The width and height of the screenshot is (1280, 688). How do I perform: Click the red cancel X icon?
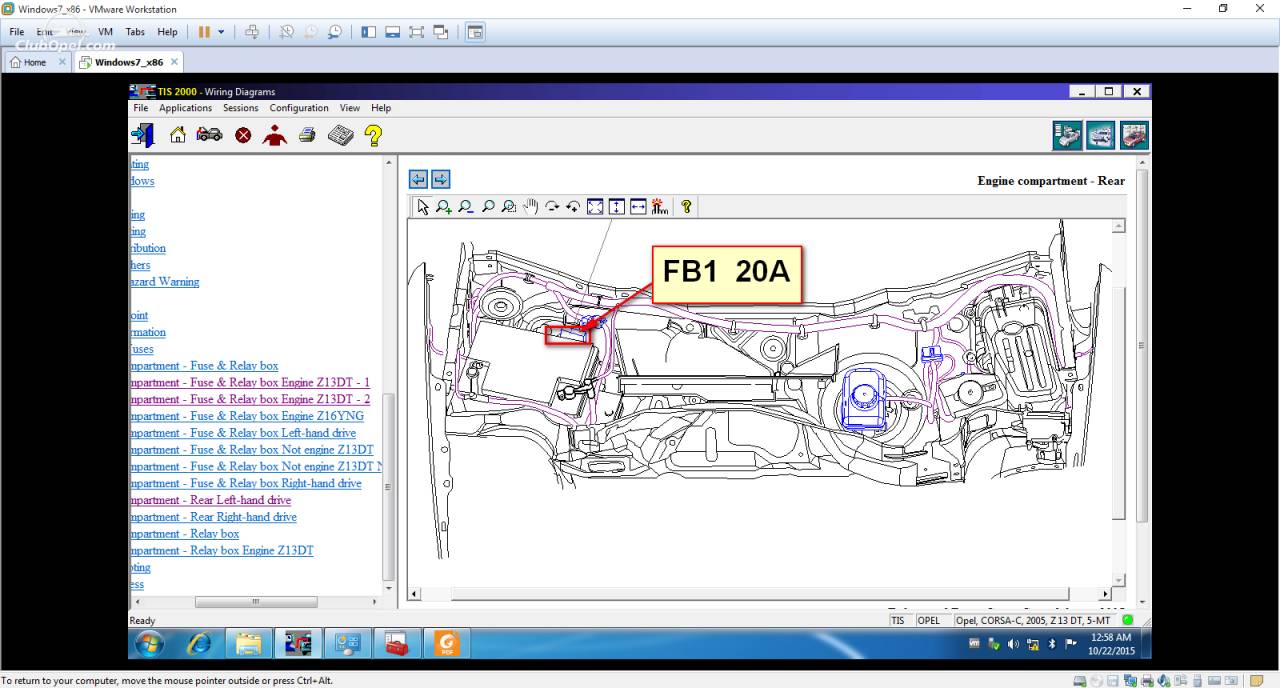point(243,135)
